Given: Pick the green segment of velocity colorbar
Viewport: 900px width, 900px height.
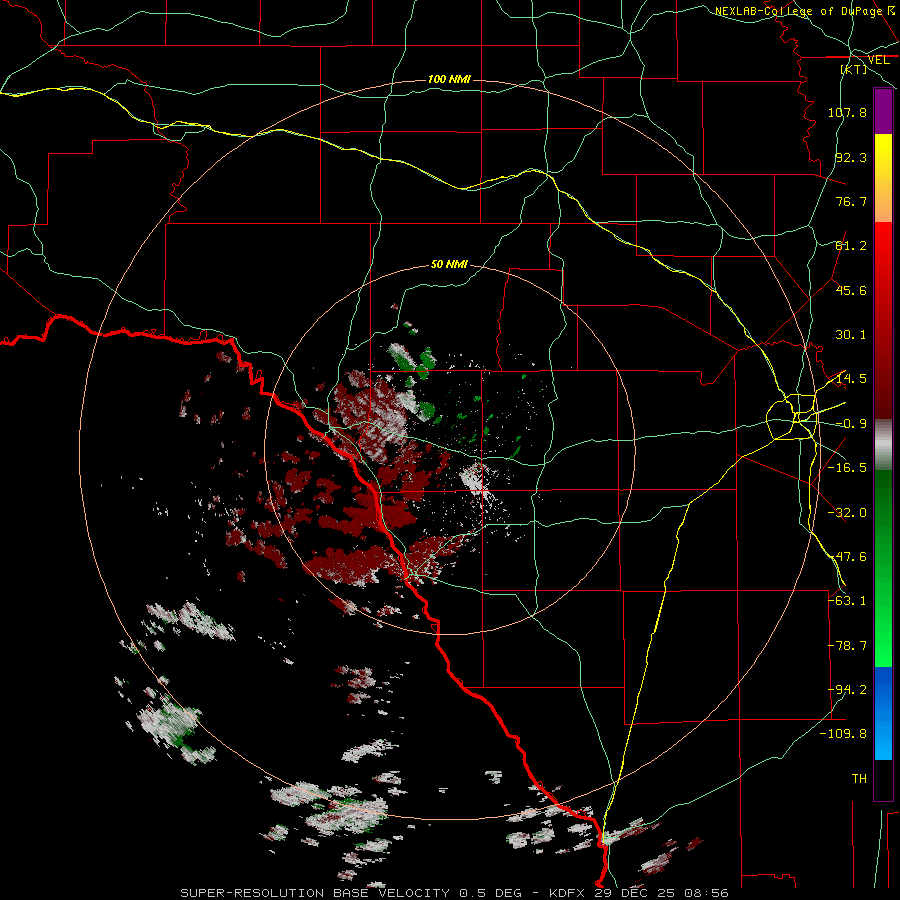Looking at the screenshot, I should (x=883, y=568).
